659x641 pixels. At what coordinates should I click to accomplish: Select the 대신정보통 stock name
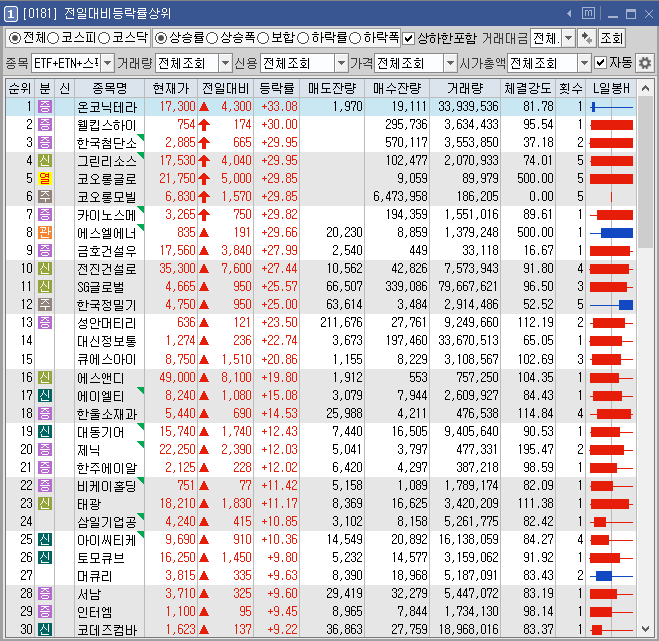coord(107,341)
